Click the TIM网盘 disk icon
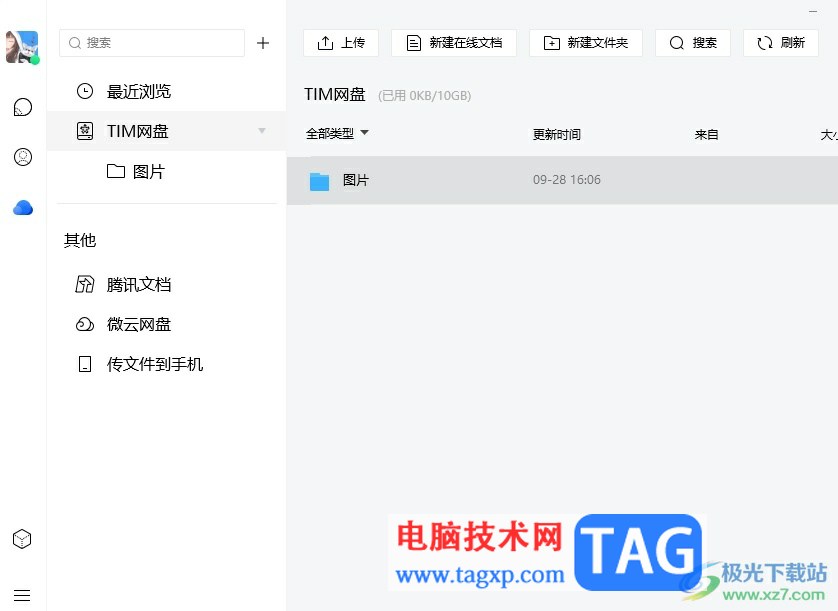The width and height of the screenshot is (838, 611). click(84, 131)
